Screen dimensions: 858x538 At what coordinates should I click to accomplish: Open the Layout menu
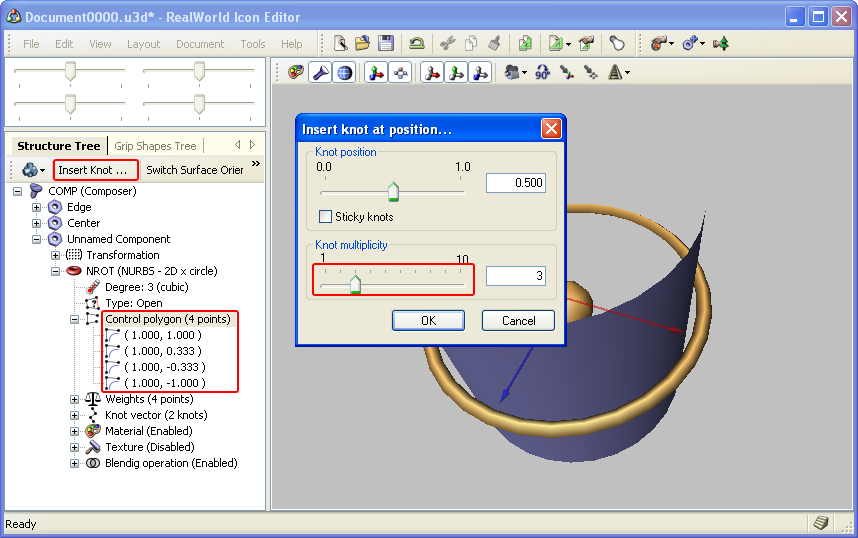(x=143, y=44)
